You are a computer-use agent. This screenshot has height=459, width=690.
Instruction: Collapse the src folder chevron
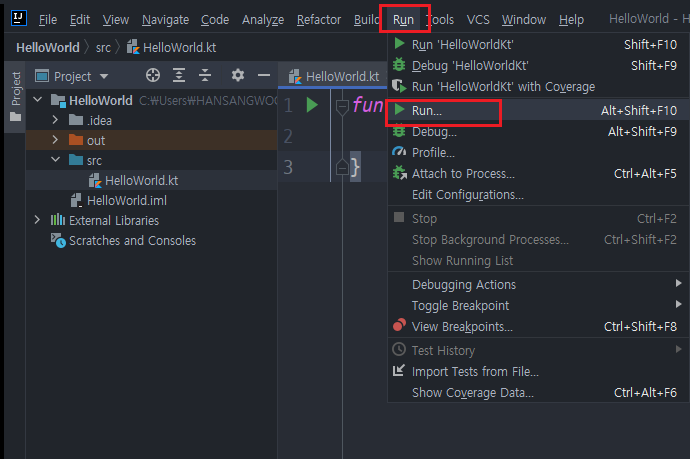click(55, 159)
